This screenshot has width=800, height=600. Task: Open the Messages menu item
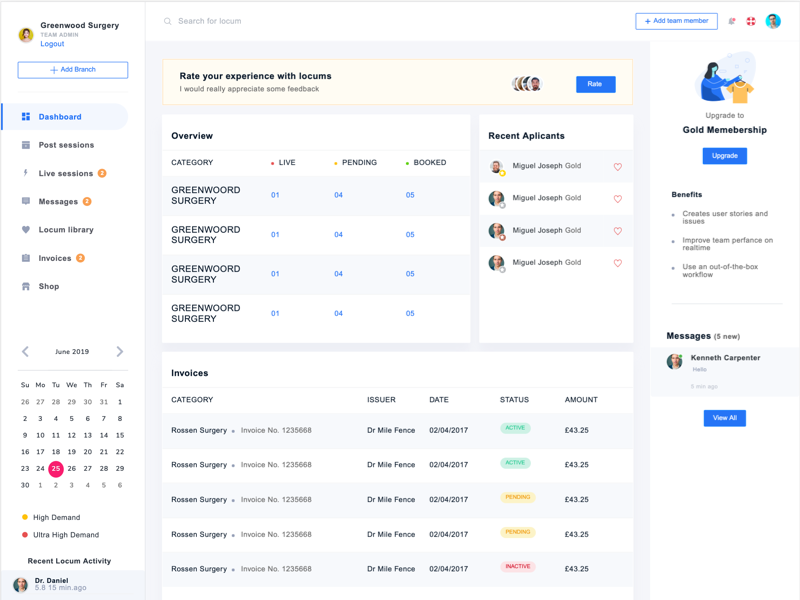58,202
